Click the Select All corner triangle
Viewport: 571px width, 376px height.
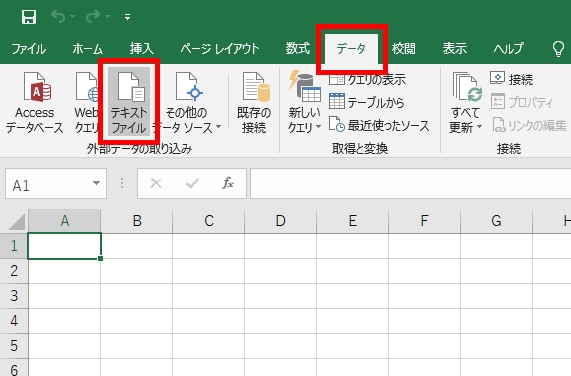[16, 222]
